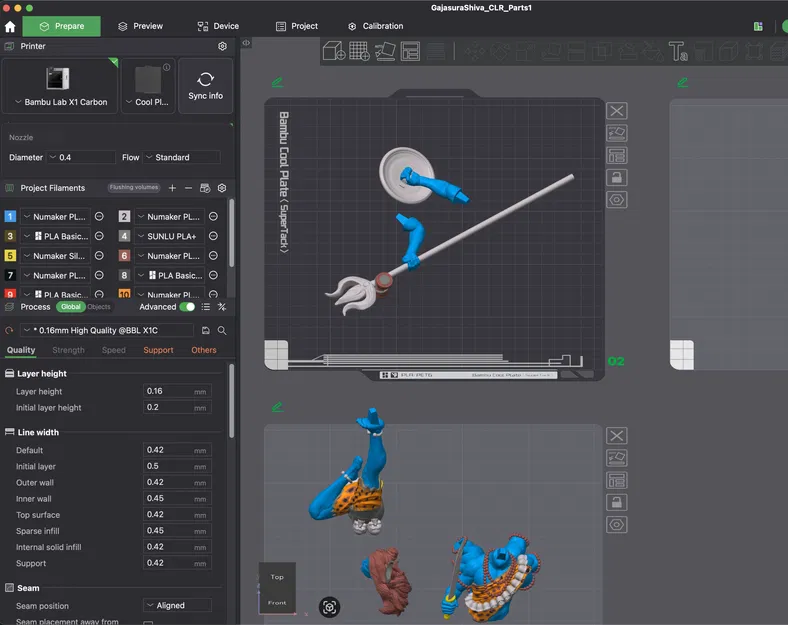Open filament 5 Numaker Sil dropdown
Viewport: 788px width, 625px height.
(56, 256)
